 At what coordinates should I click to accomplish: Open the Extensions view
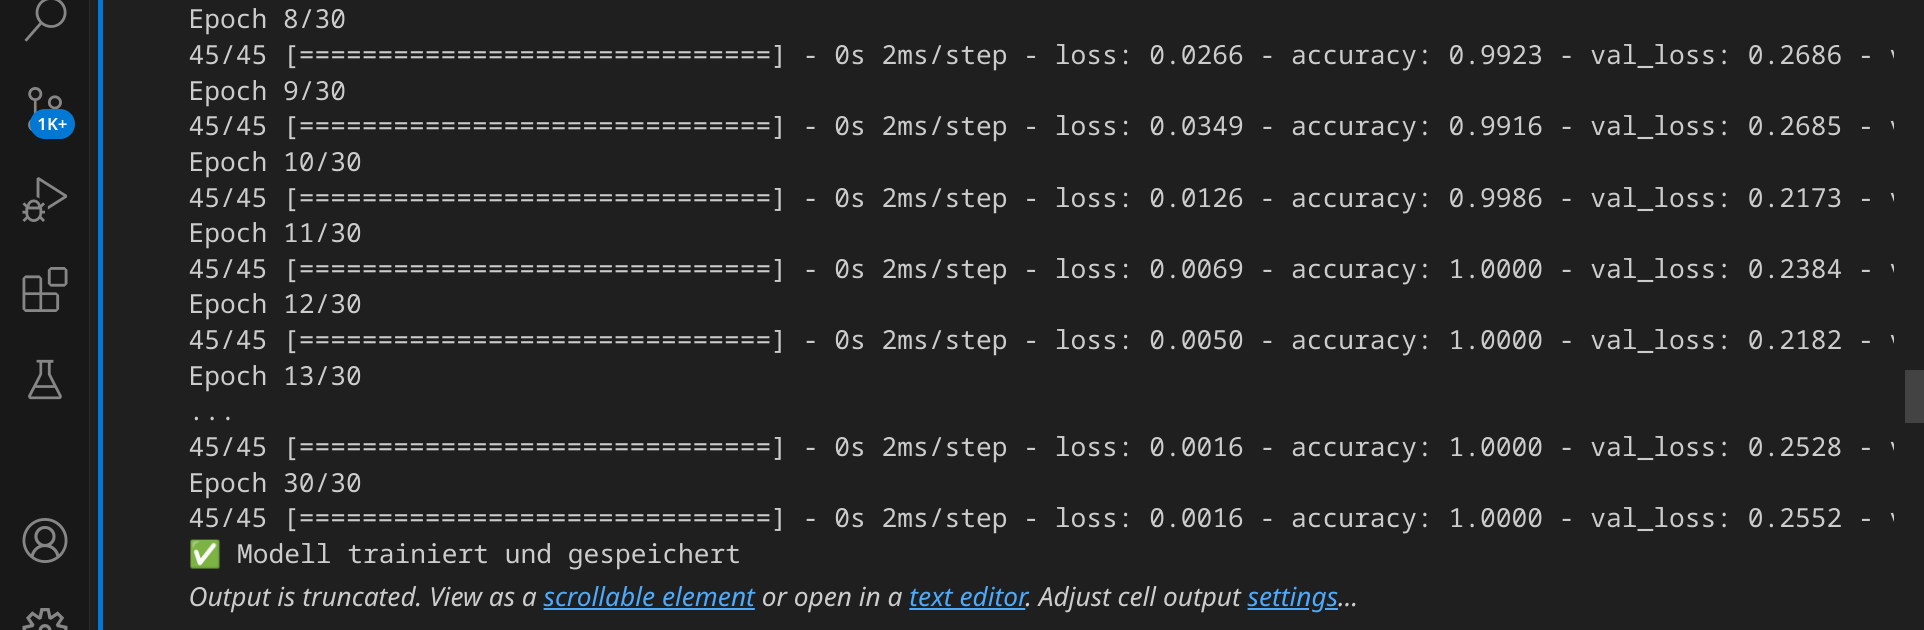point(45,290)
